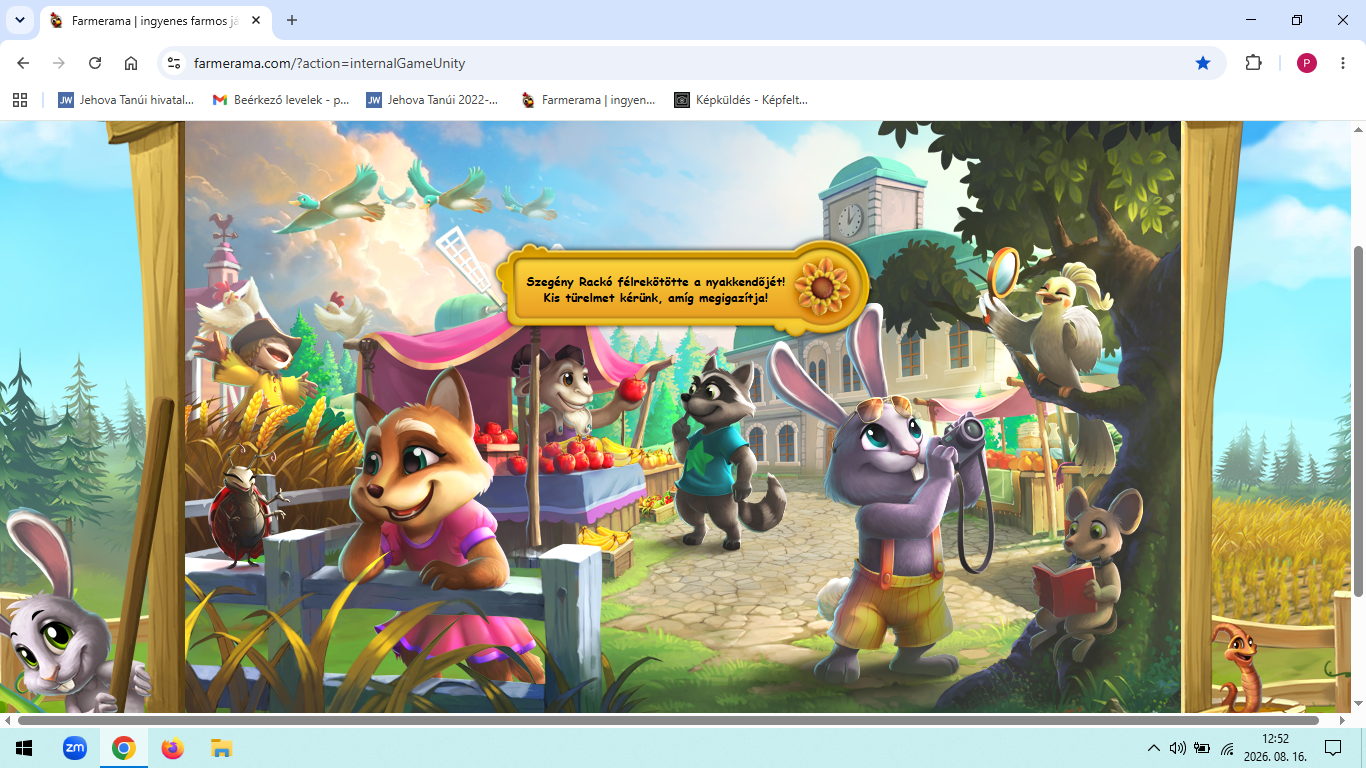Check battery status in system tray

(1202, 748)
